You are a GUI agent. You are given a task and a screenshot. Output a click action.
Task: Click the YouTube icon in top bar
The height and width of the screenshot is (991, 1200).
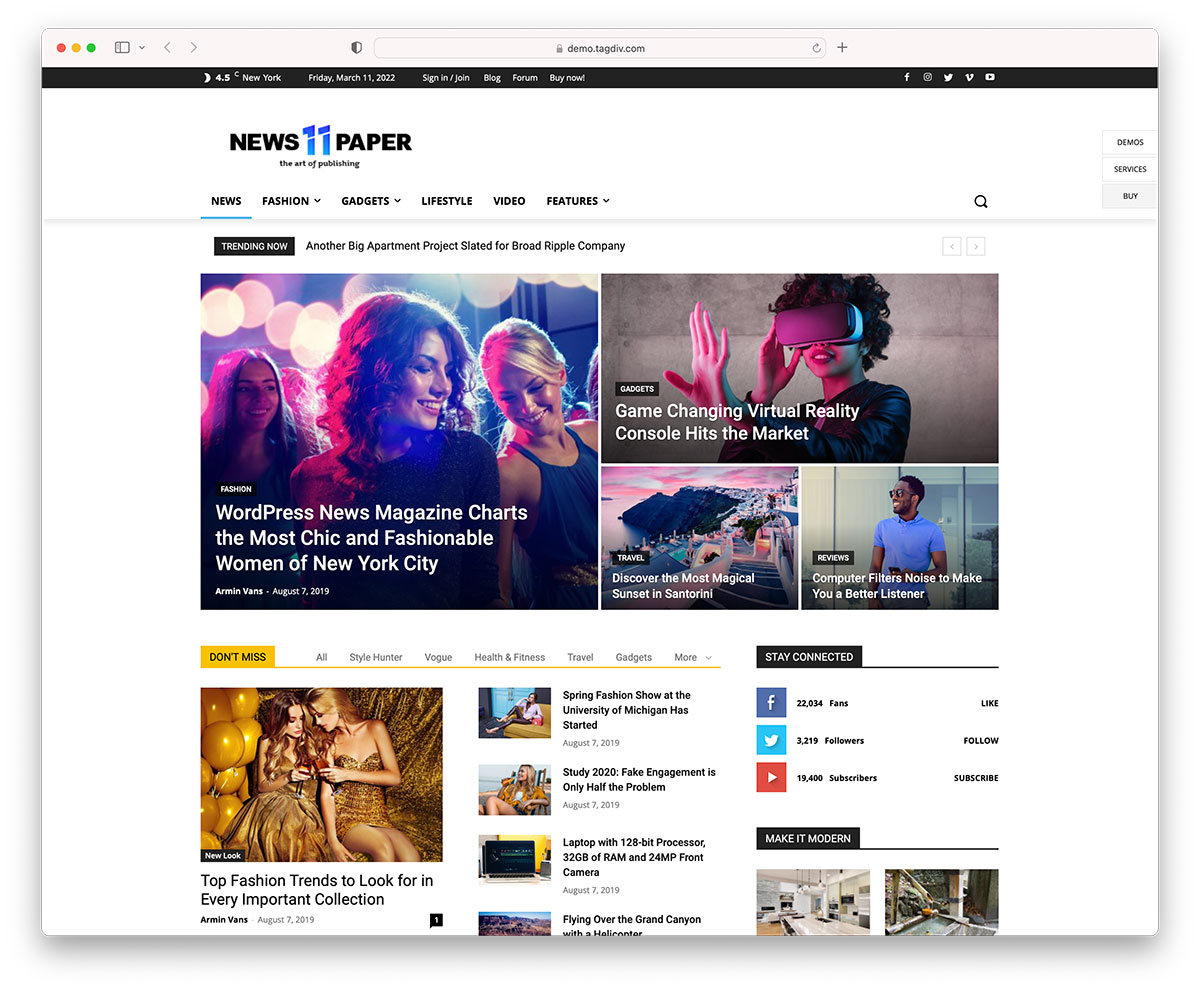(x=990, y=77)
